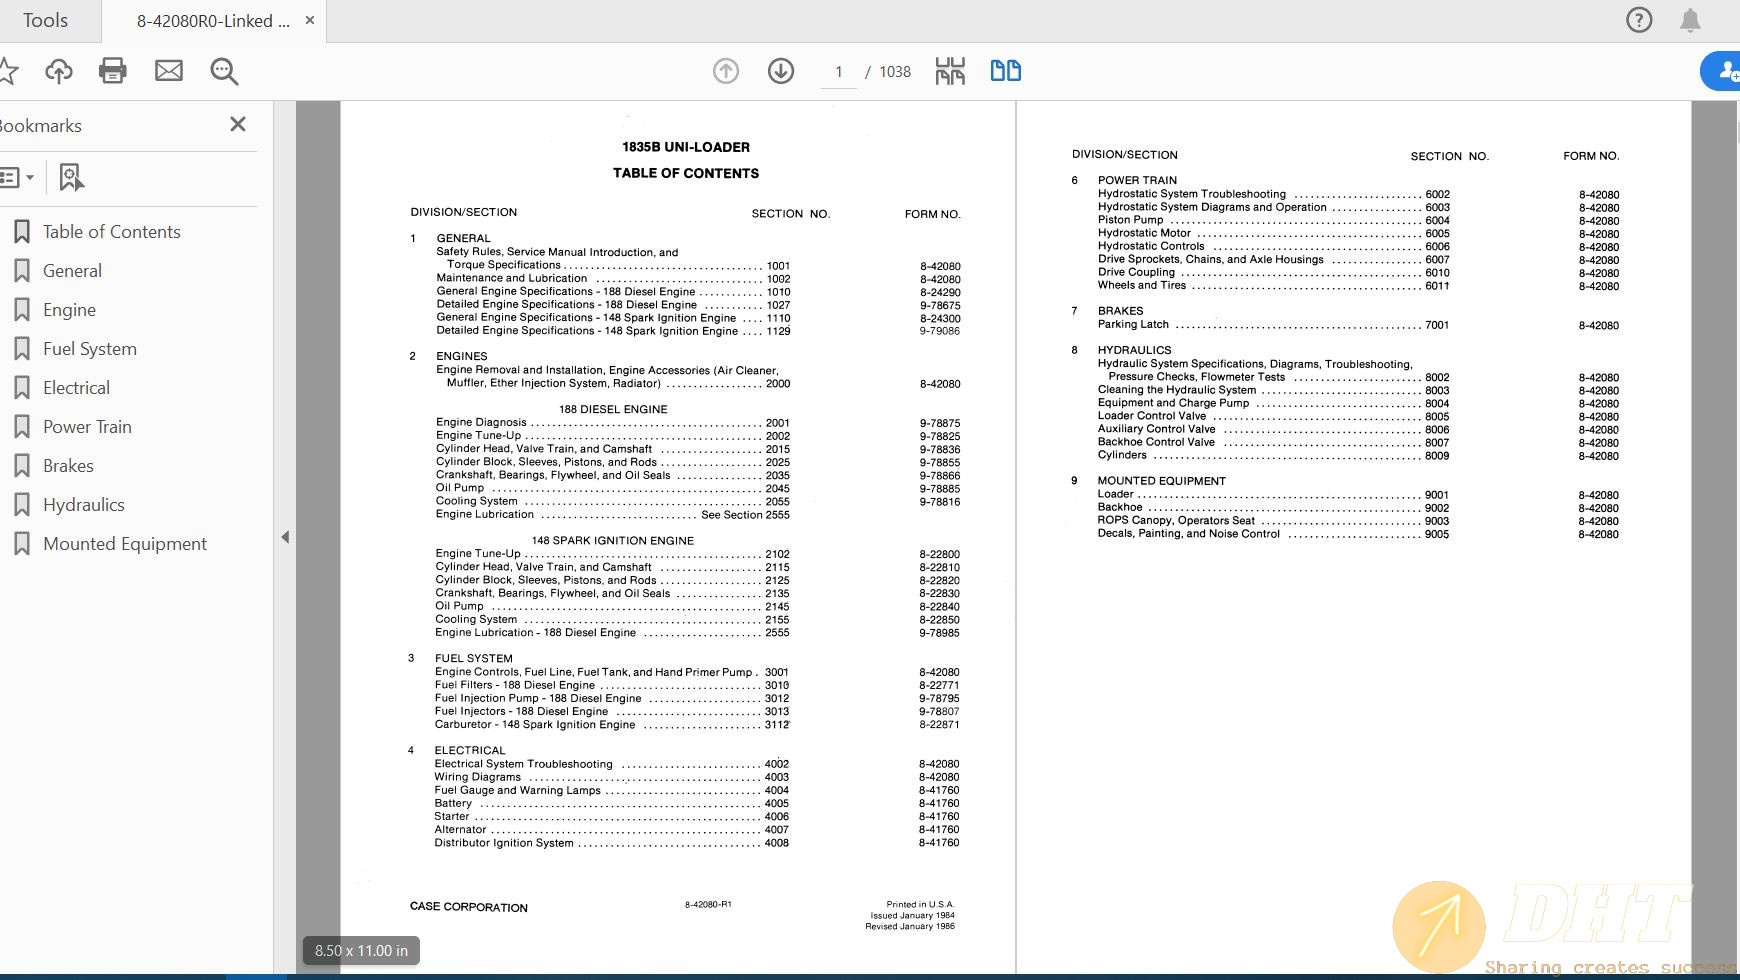The height and width of the screenshot is (980, 1740).
Task: Open the Mounted Equipment bookmark
Action: pos(125,544)
